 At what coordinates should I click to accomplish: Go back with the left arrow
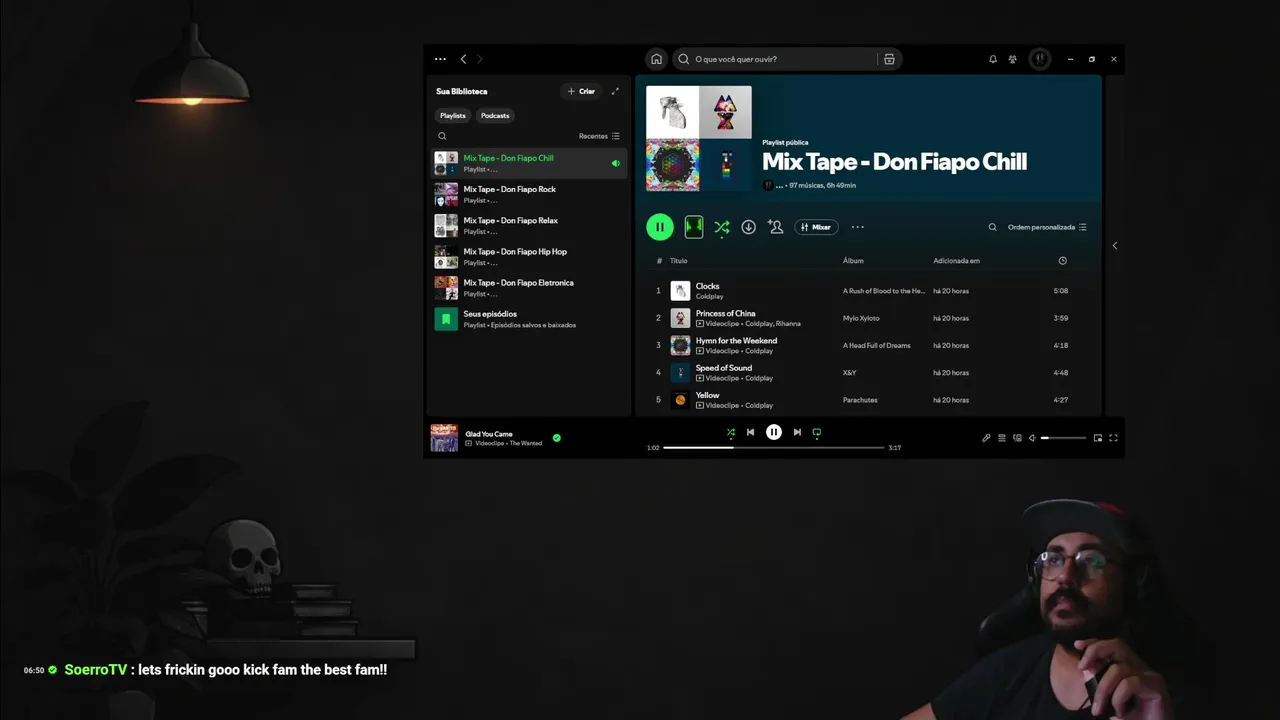(x=463, y=59)
